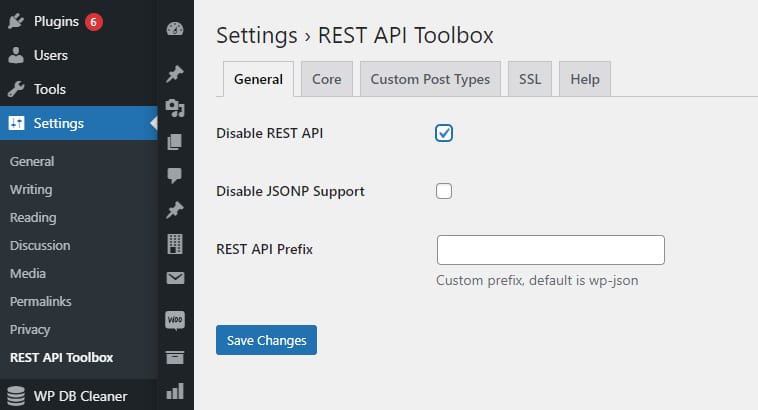Open the General settings submenu link

(x=32, y=161)
